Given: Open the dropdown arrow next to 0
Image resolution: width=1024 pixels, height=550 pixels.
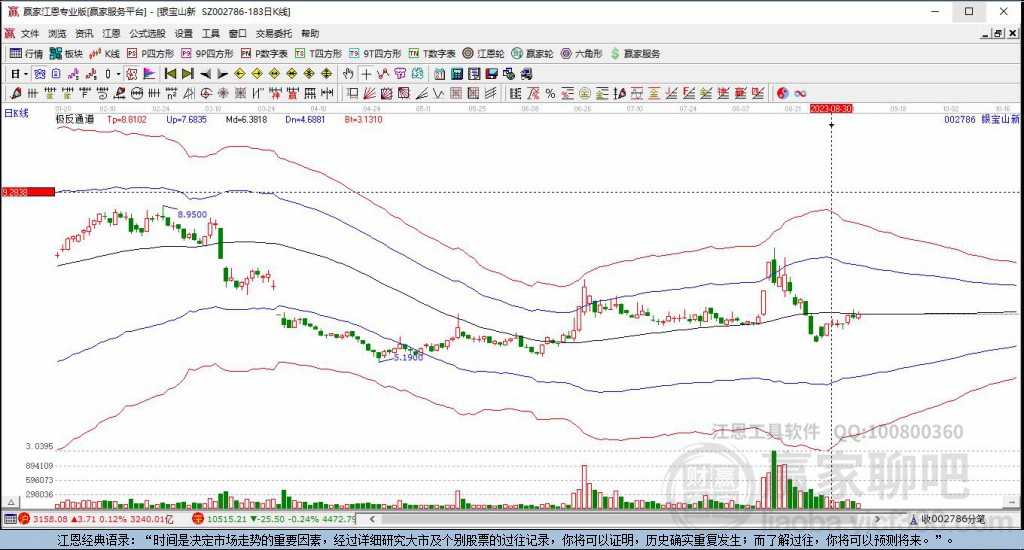Looking at the screenshot, I should pyautogui.click(x=118, y=73).
